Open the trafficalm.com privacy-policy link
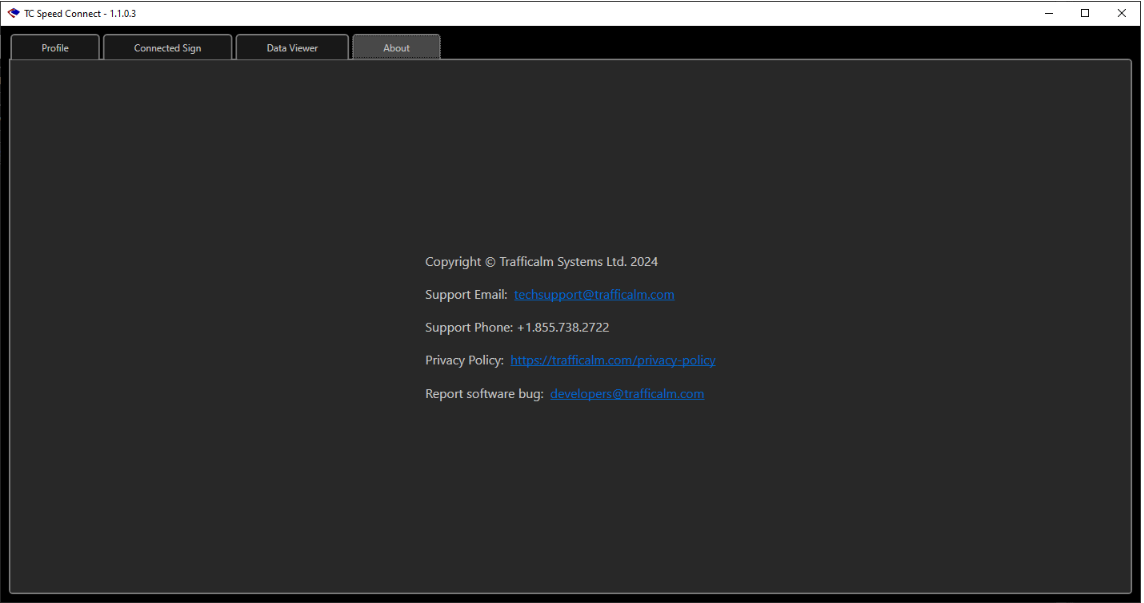 (613, 361)
